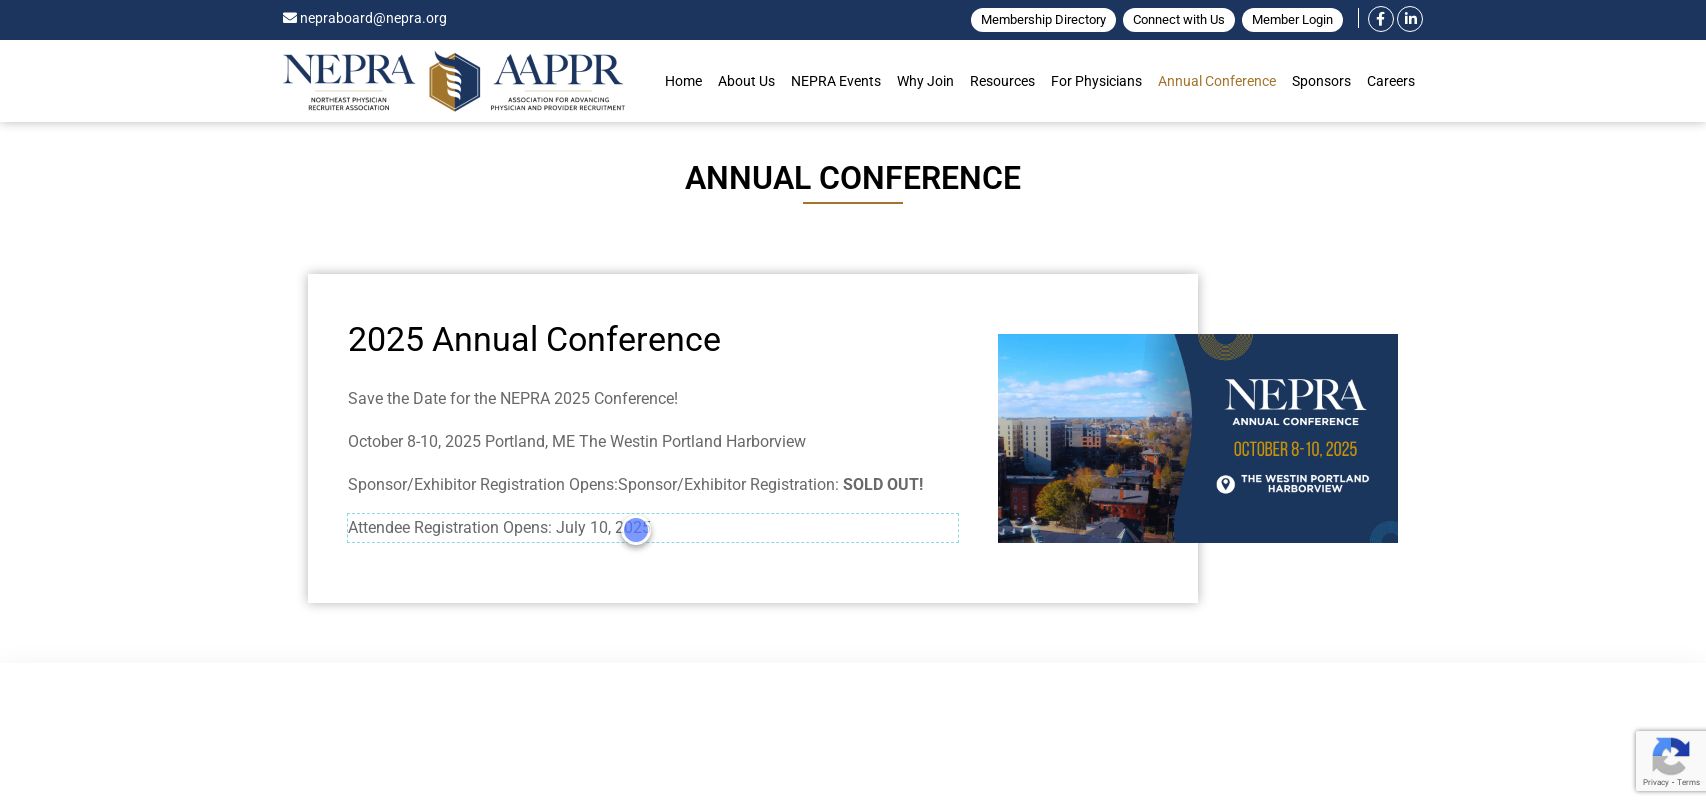Click the NEPRA conference banner image
1706x805 pixels.
pyautogui.click(x=1198, y=438)
